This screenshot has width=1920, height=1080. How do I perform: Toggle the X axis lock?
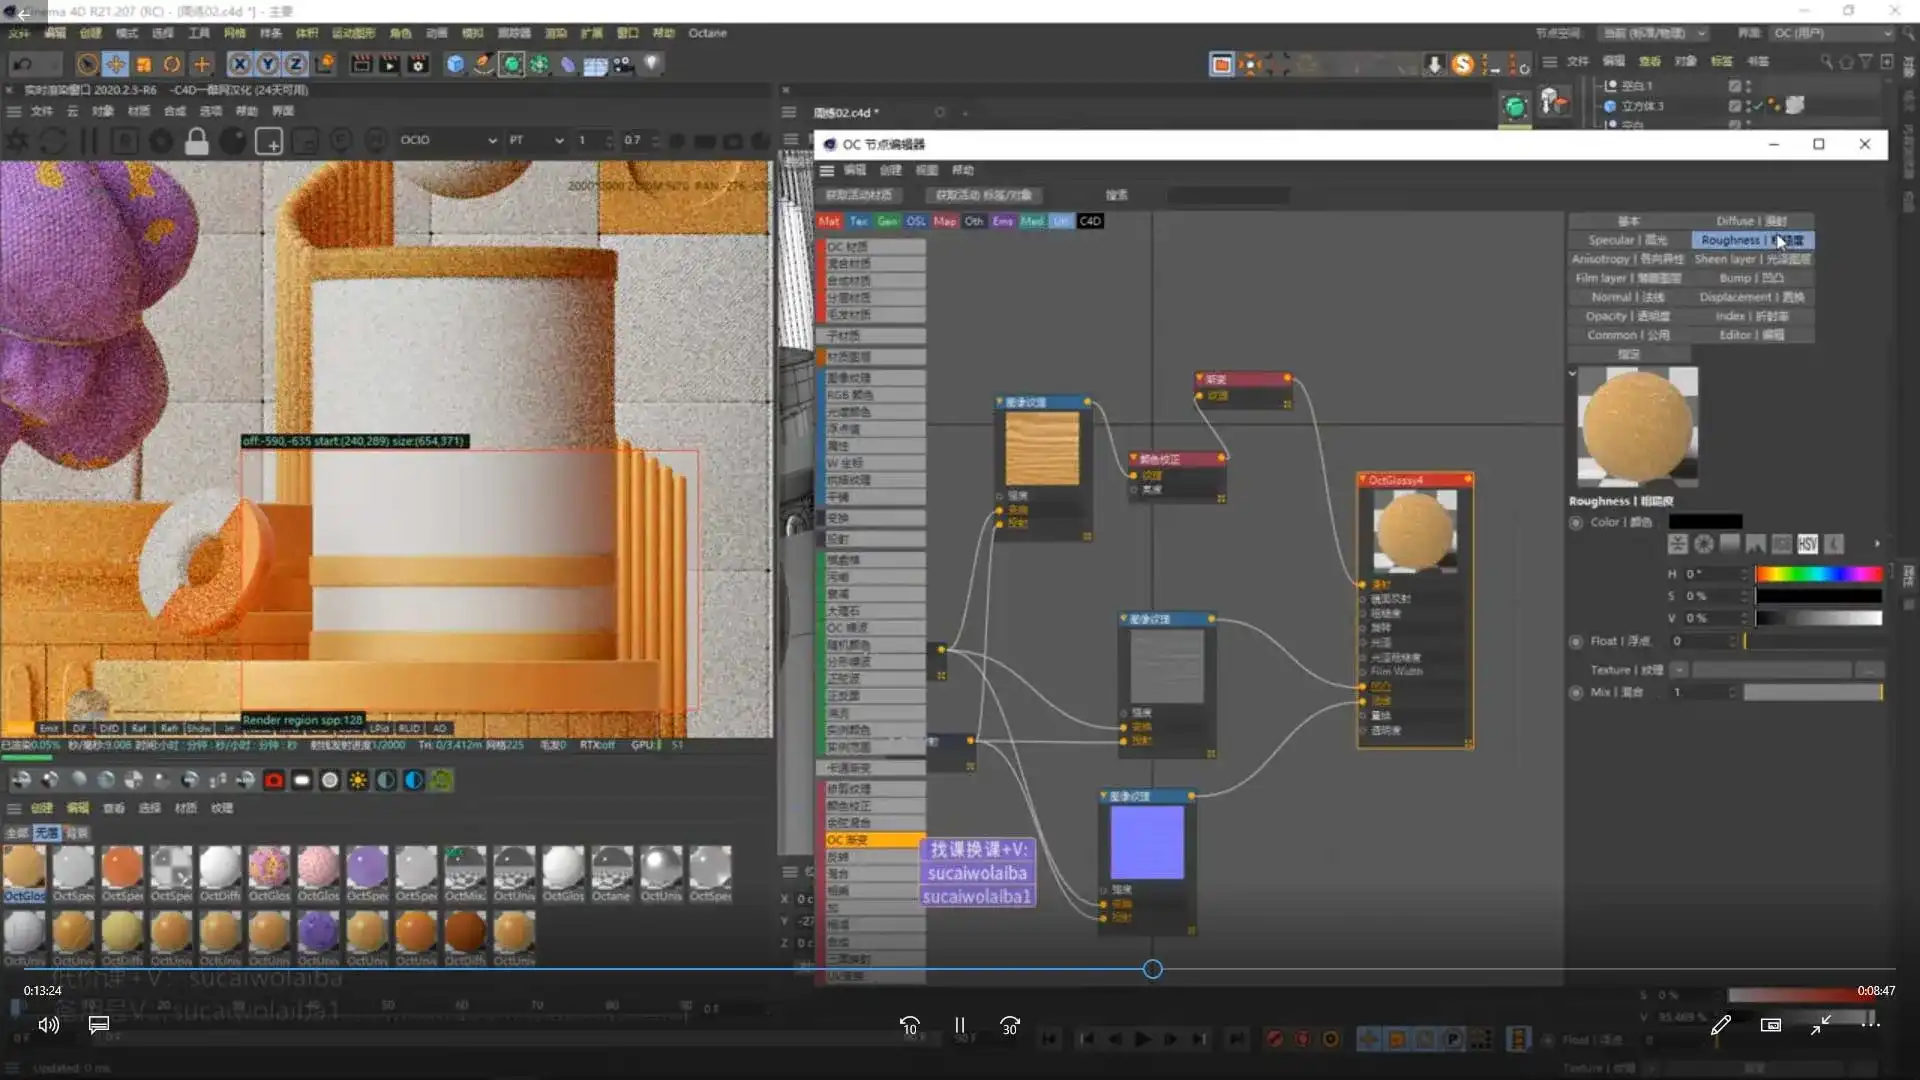(x=240, y=65)
